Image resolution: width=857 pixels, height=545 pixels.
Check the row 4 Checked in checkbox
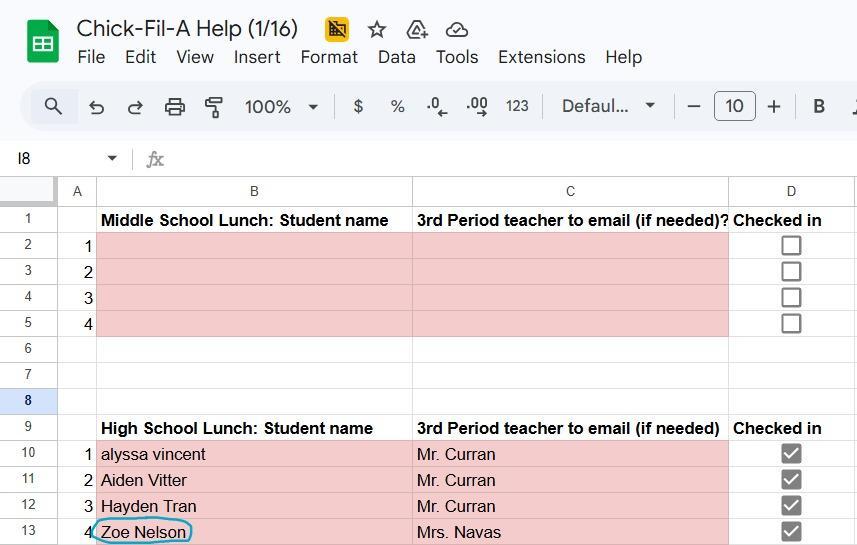791,298
